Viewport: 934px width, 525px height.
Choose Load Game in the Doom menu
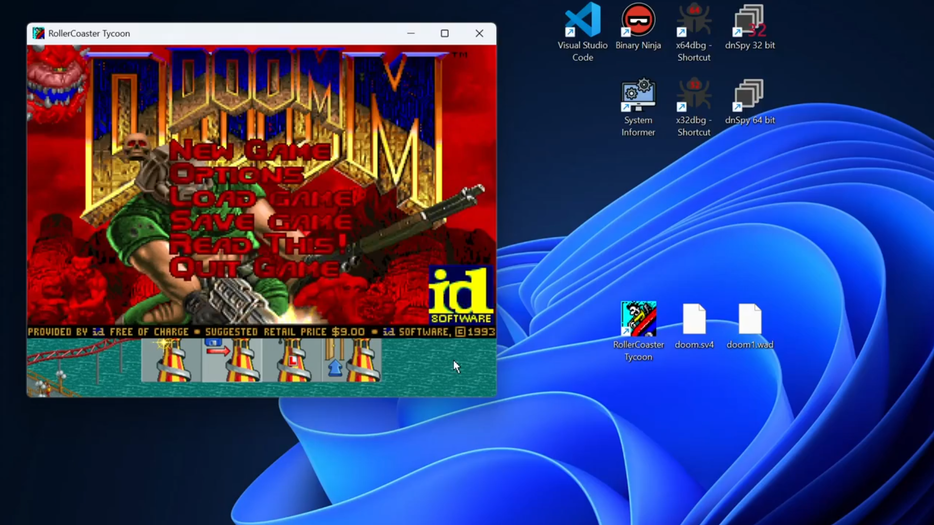pyautogui.click(x=261, y=197)
